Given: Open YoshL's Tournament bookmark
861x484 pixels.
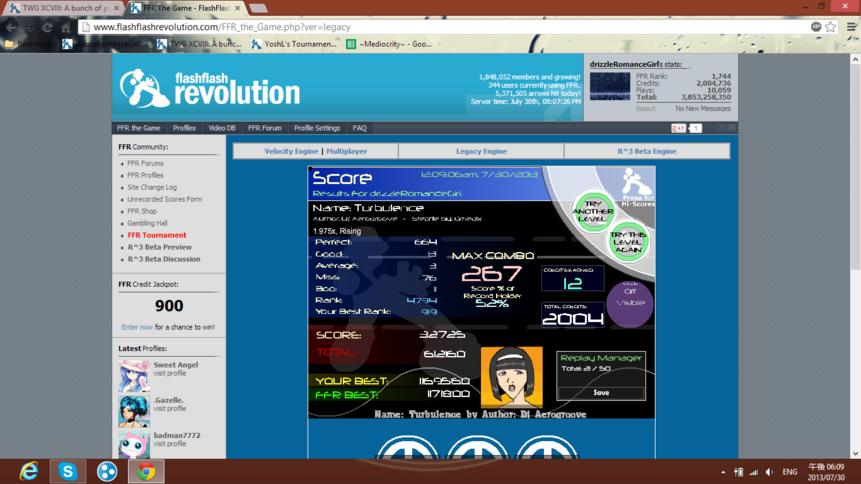Looking at the screenshot, I should tap(294, 44).
